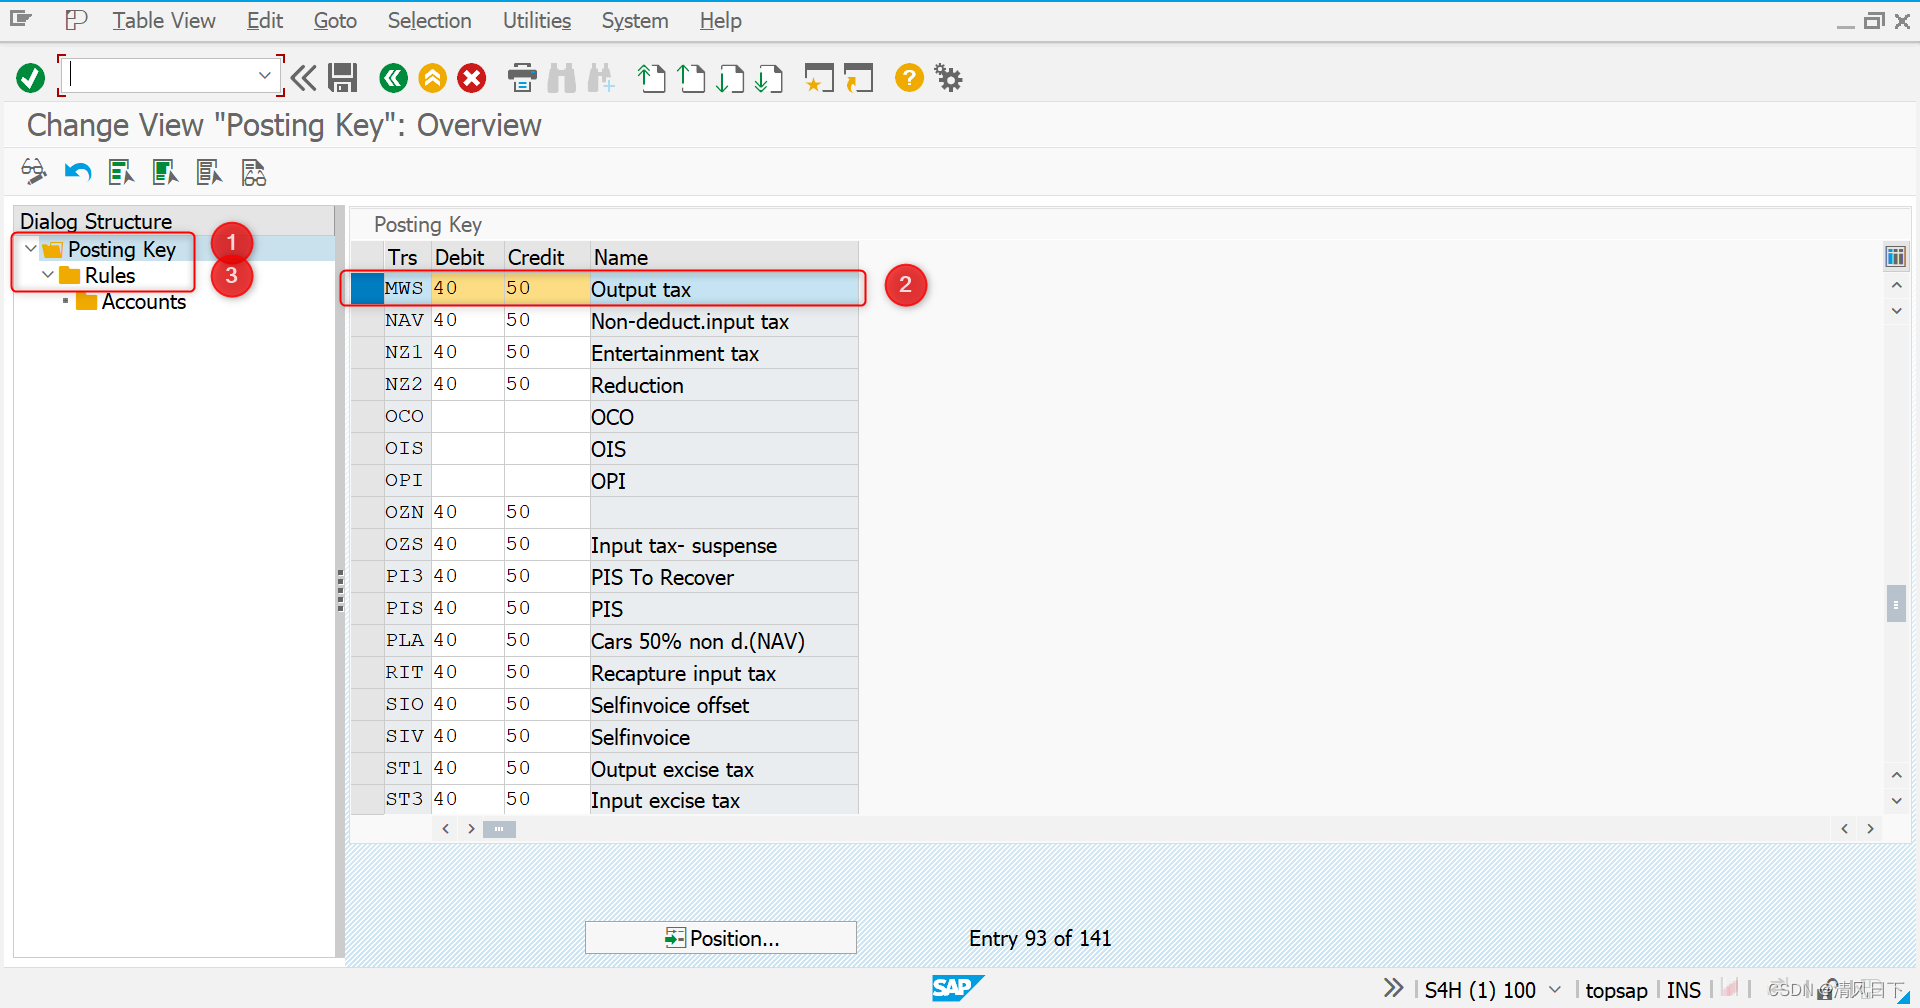Click the Save diskette icon
Viewport: 1920px width, 1008px height.
[x=343, y=77]
